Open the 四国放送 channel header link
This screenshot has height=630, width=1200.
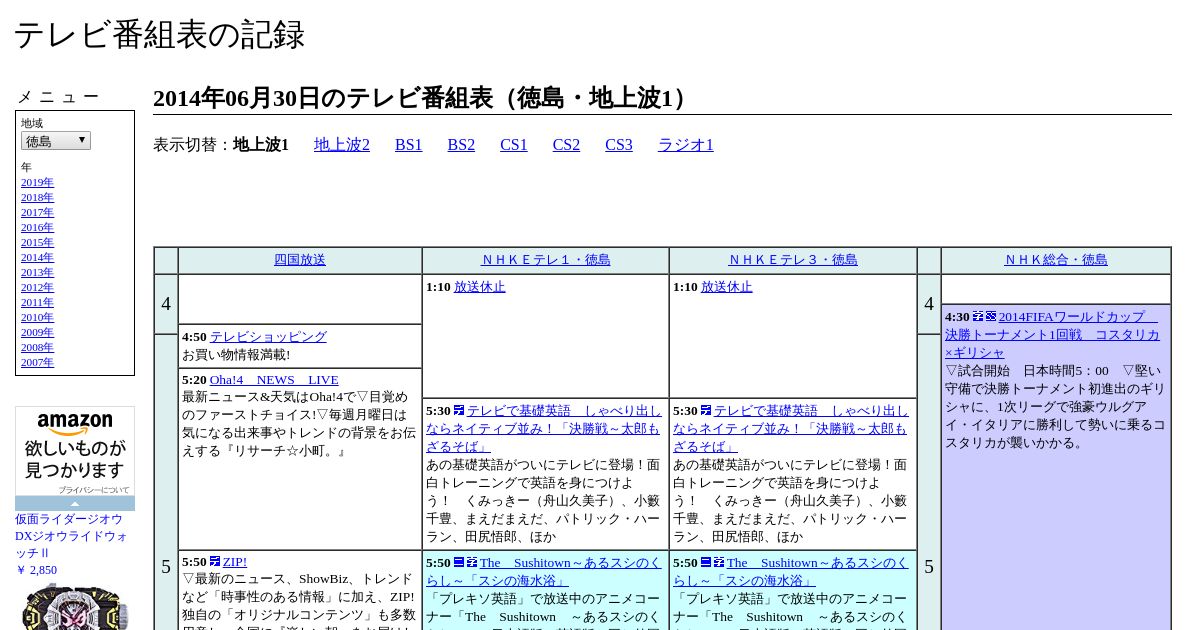pos(300,260)
